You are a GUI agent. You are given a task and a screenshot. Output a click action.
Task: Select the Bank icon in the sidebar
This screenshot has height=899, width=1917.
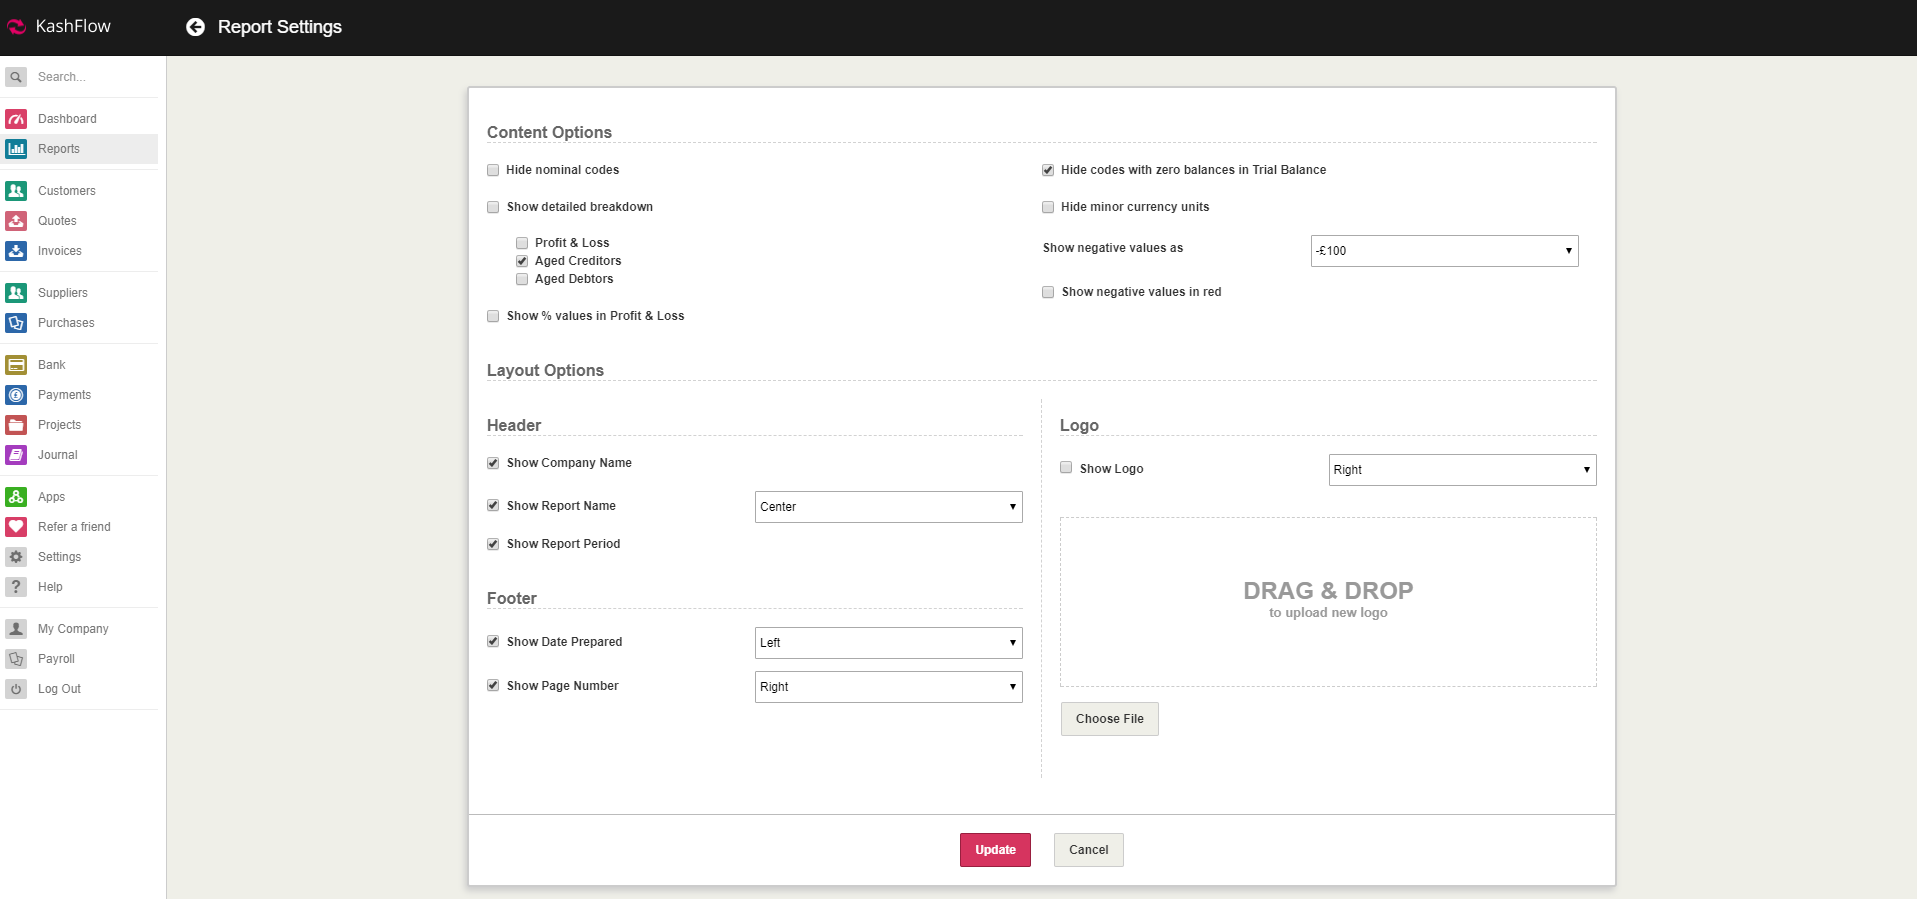[x=16, y=365]
